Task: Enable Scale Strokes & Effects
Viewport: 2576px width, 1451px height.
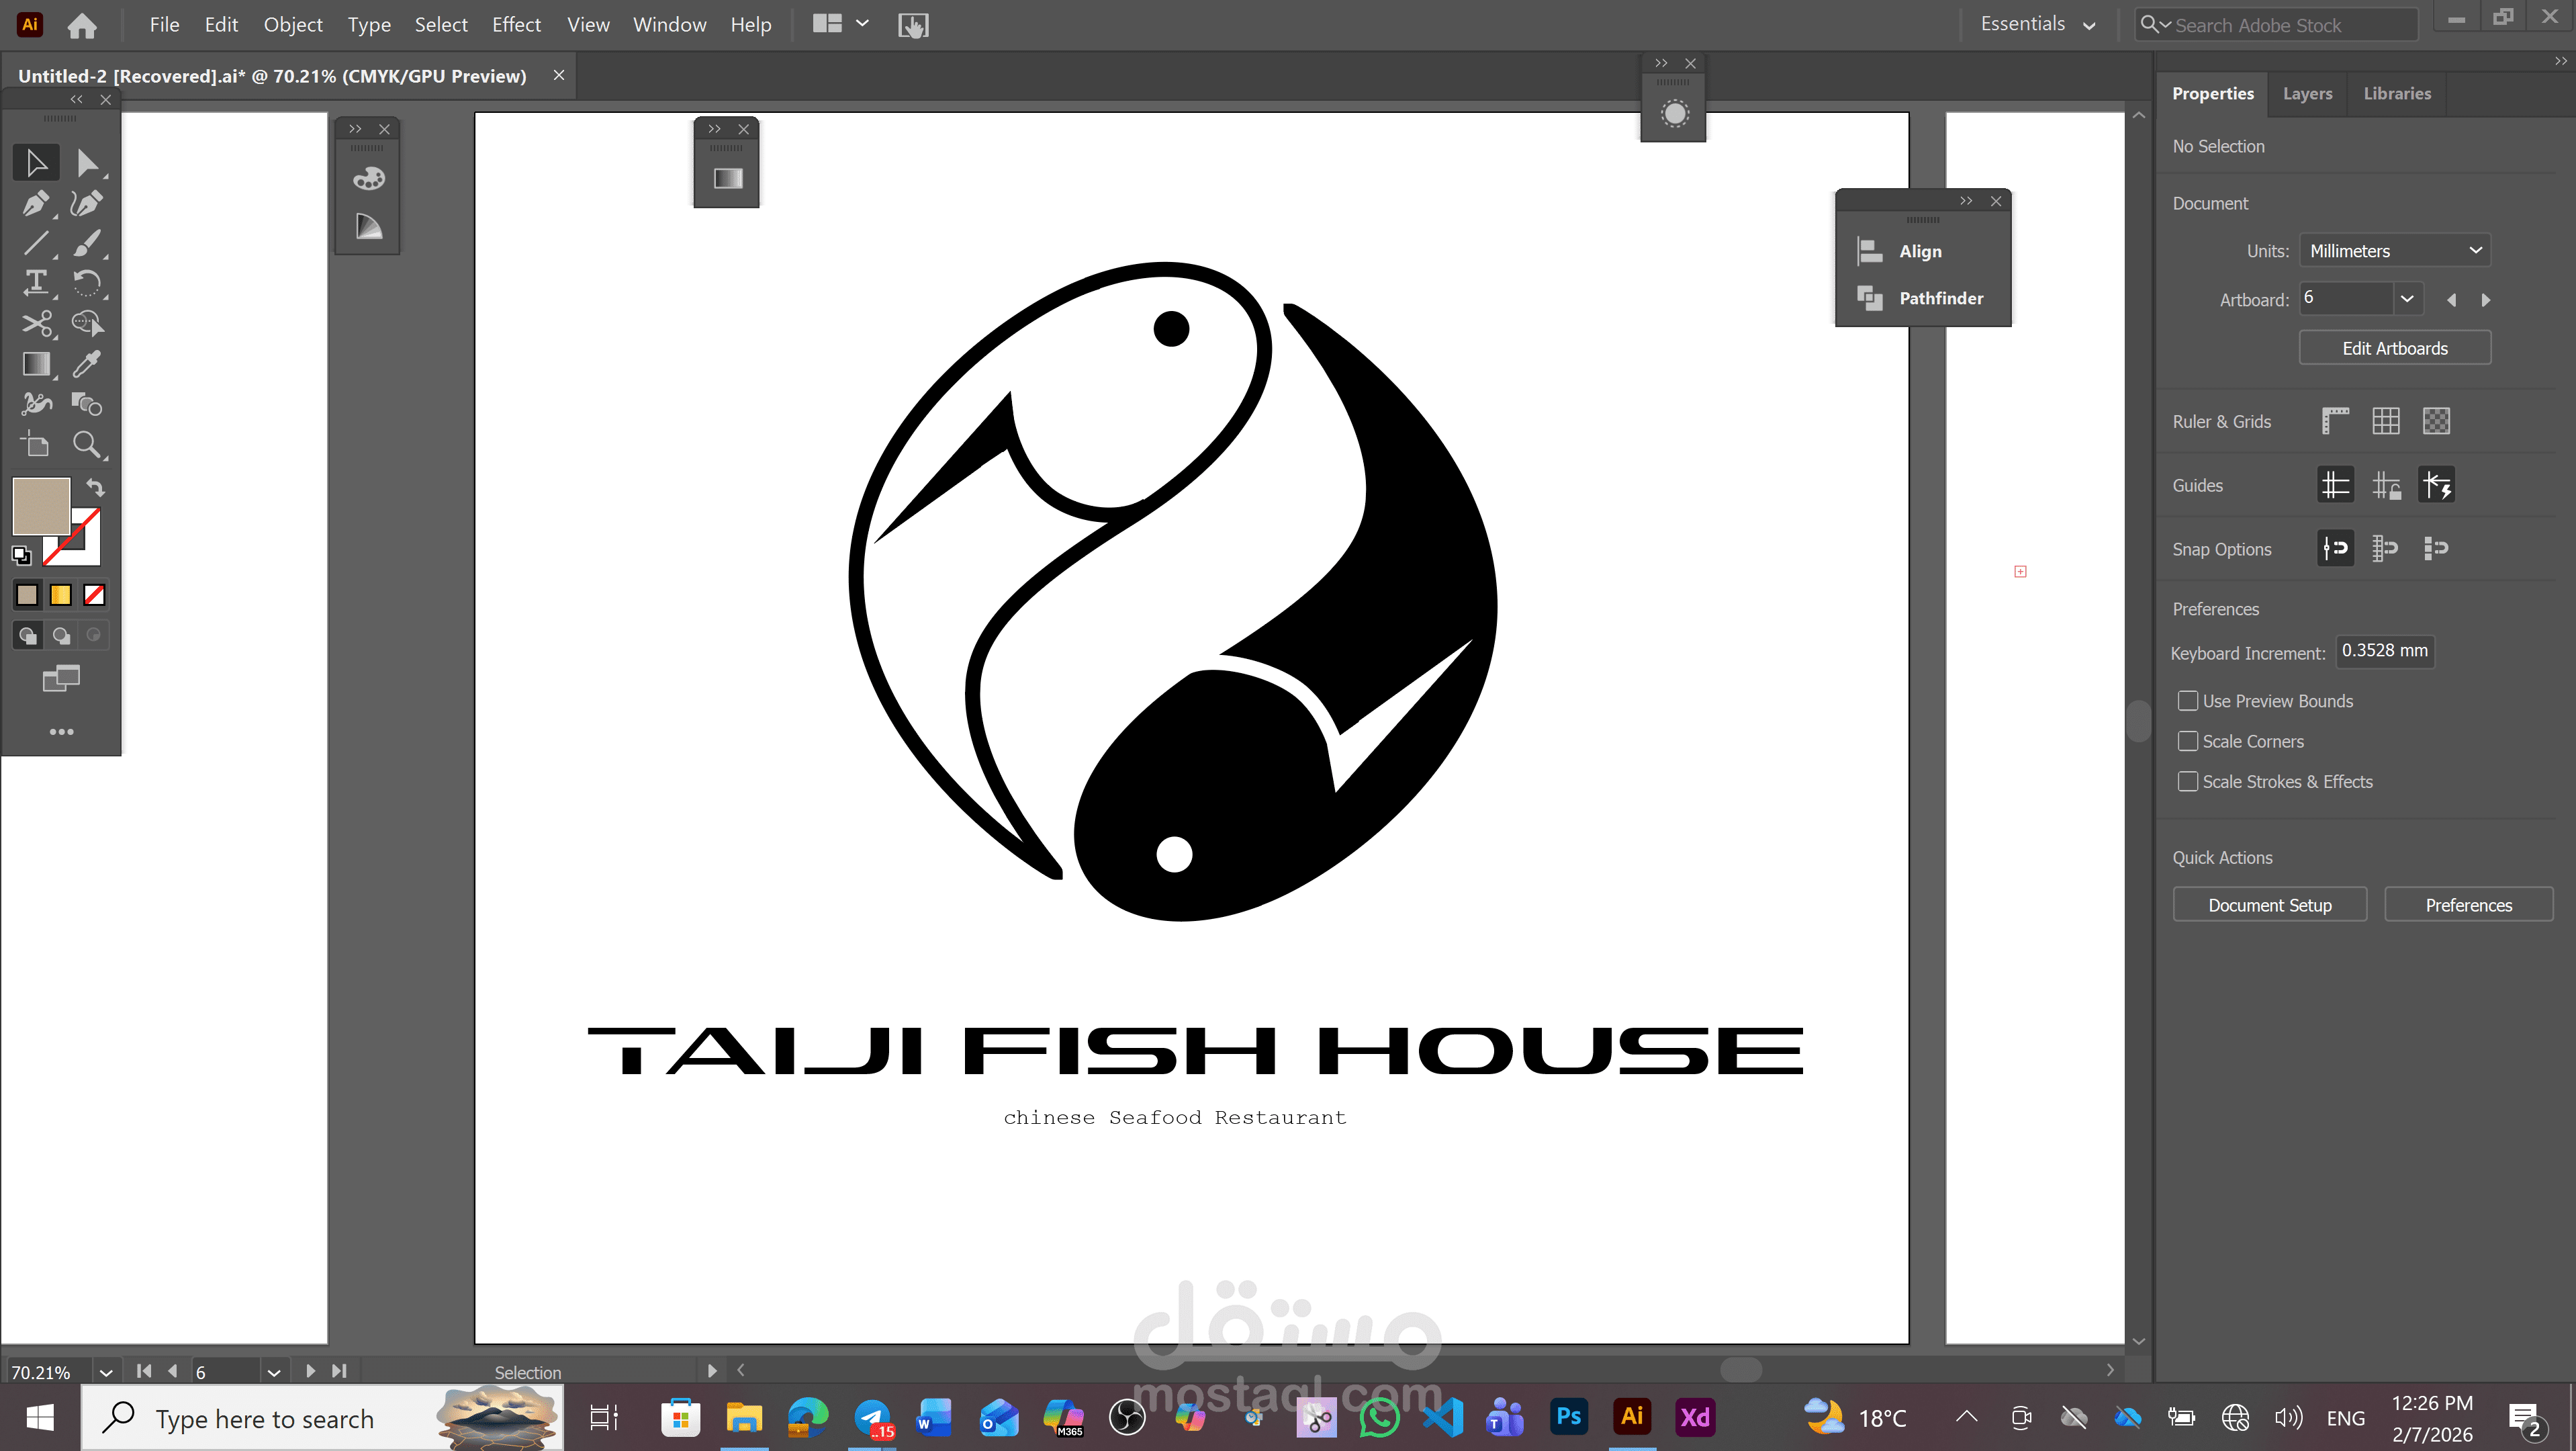Action: tap(2188, 781)
